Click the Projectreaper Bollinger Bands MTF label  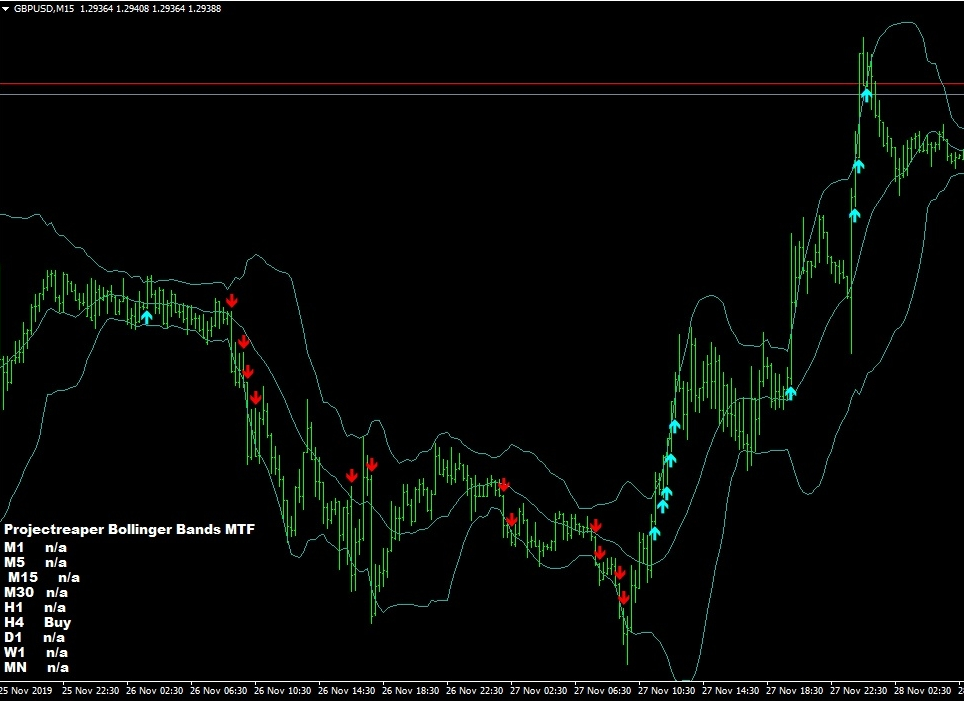point(129,530)
